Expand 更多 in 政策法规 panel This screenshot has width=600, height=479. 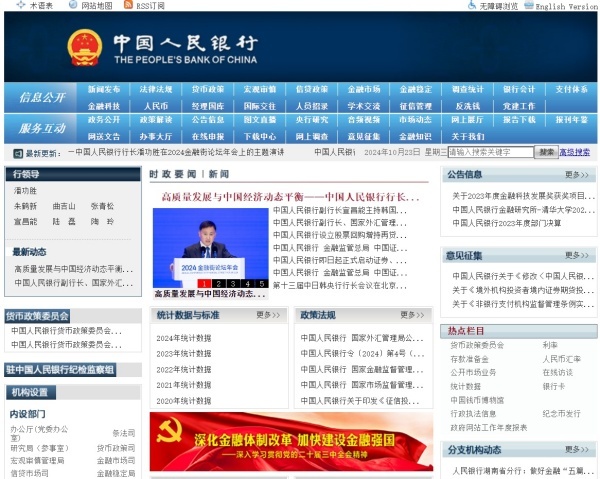[x=412, y=315]
